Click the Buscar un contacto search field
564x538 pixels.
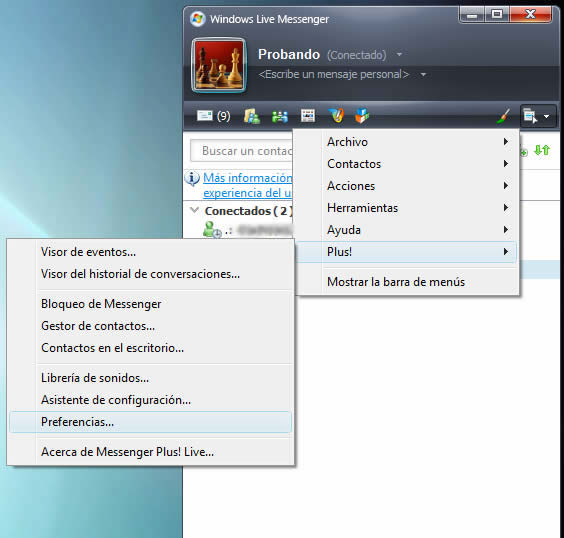pos(241,150)
